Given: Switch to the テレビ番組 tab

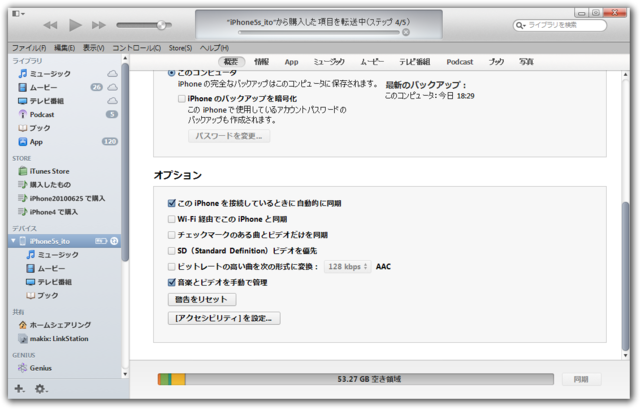Looking at the screenshot, I should click(x=414, y=62).
